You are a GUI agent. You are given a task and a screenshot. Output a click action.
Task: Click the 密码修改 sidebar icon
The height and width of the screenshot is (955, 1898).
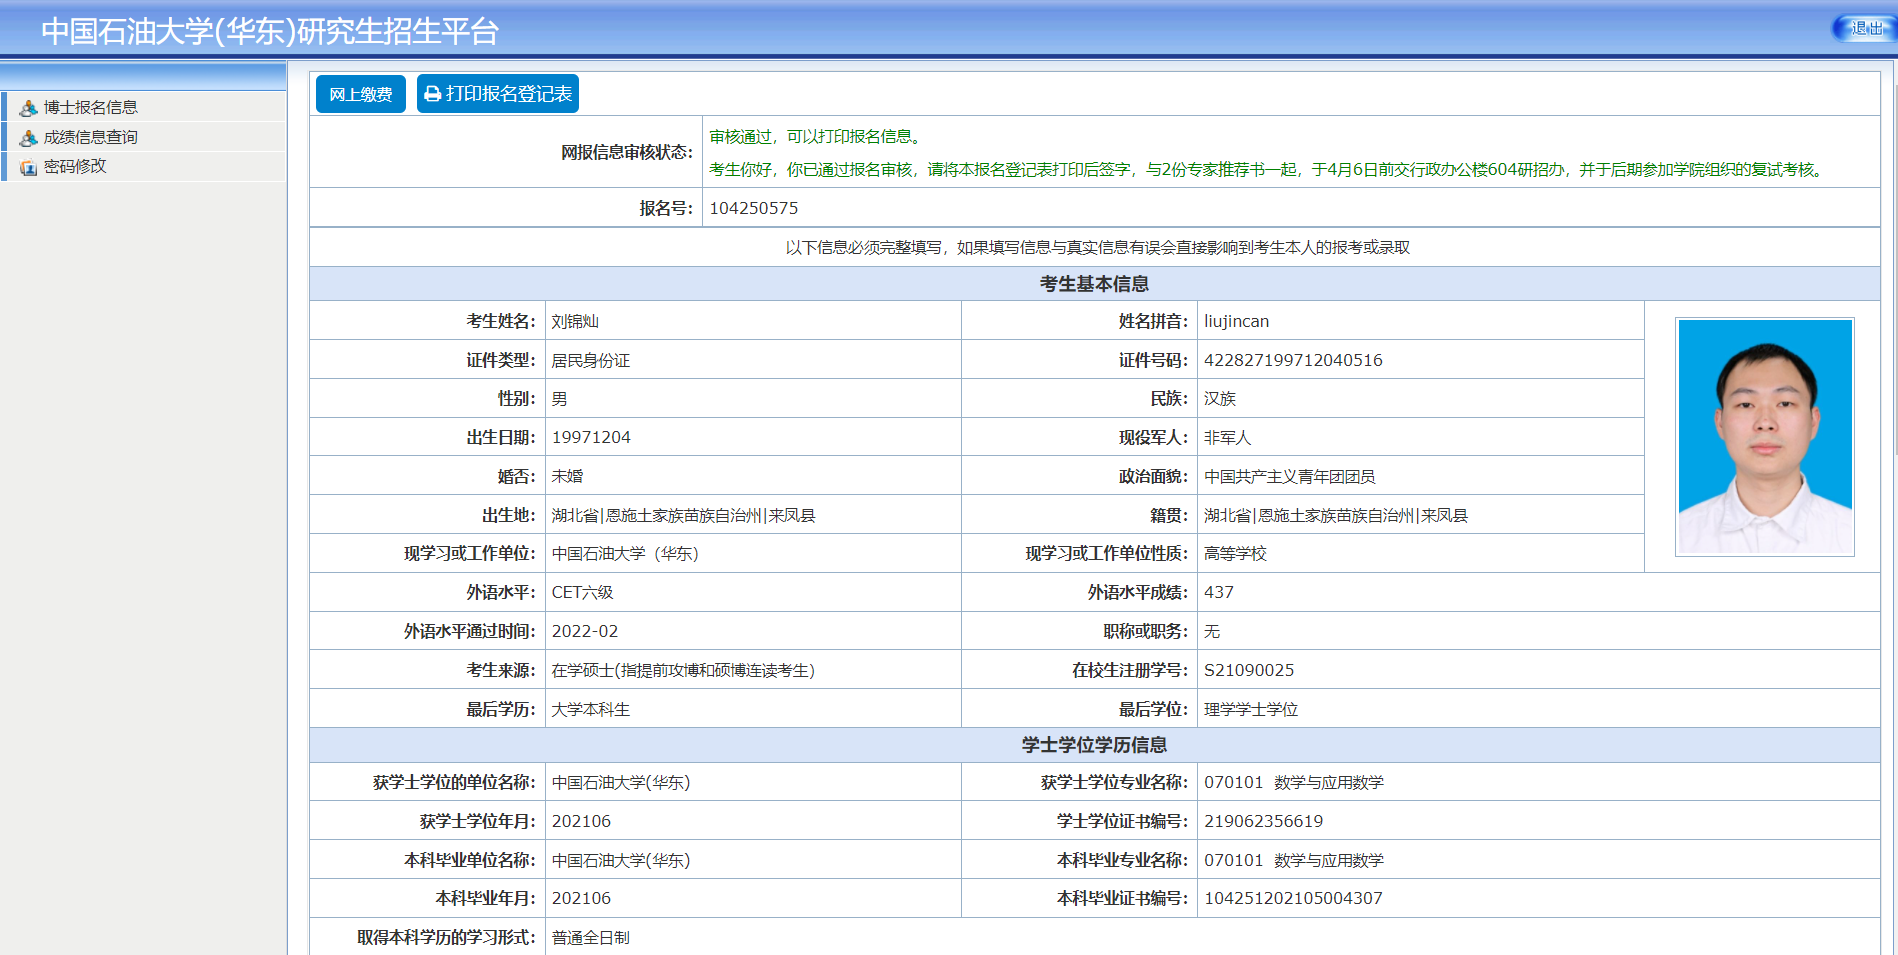tap(28, 167)
